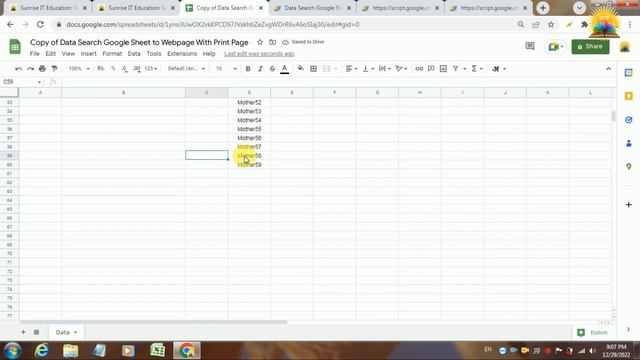Open text rotation dropdown
Viewport: 640px width, 360px height.
click(x=401, y=69)
